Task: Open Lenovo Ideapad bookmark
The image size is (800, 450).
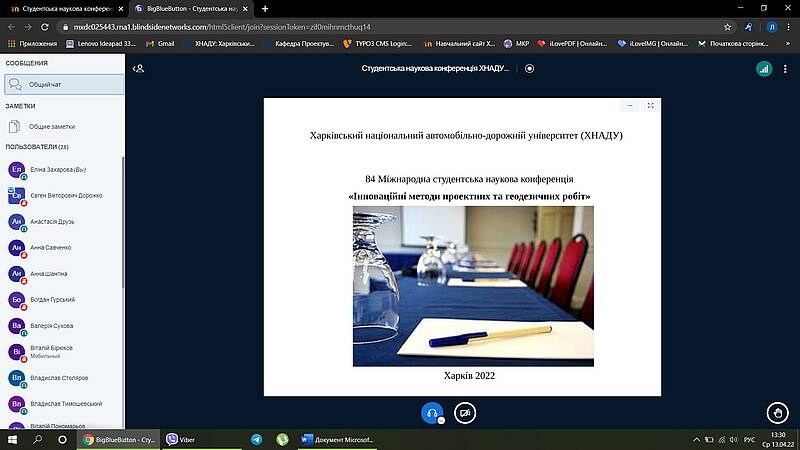Action: tap(101, 44)
